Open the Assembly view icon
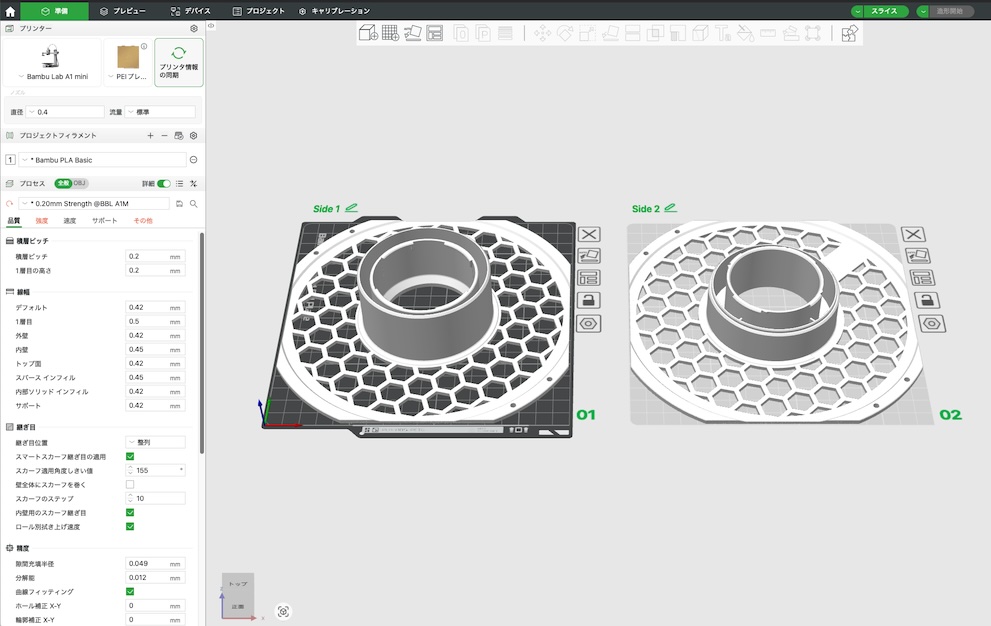Screen dimensions: 991x626 (x=849, y=33)
